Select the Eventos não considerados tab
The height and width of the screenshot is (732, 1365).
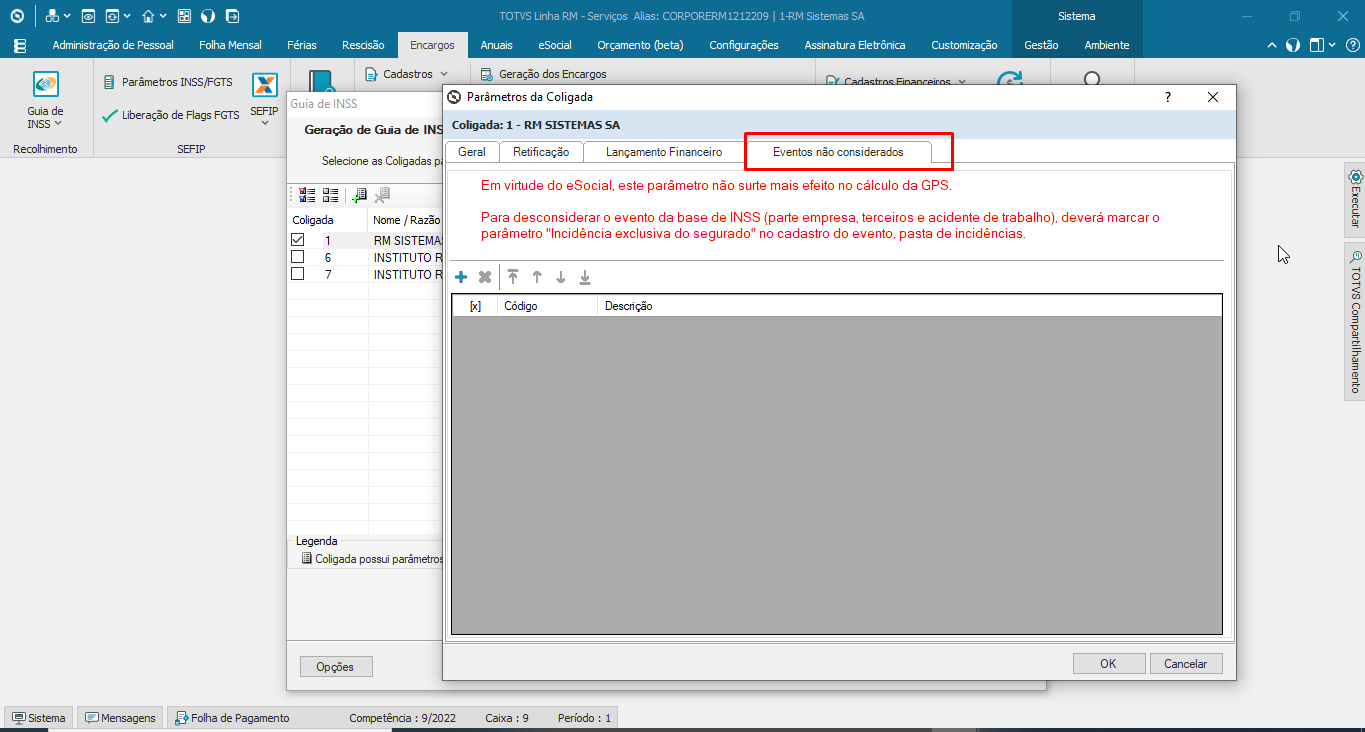[838, 152]
